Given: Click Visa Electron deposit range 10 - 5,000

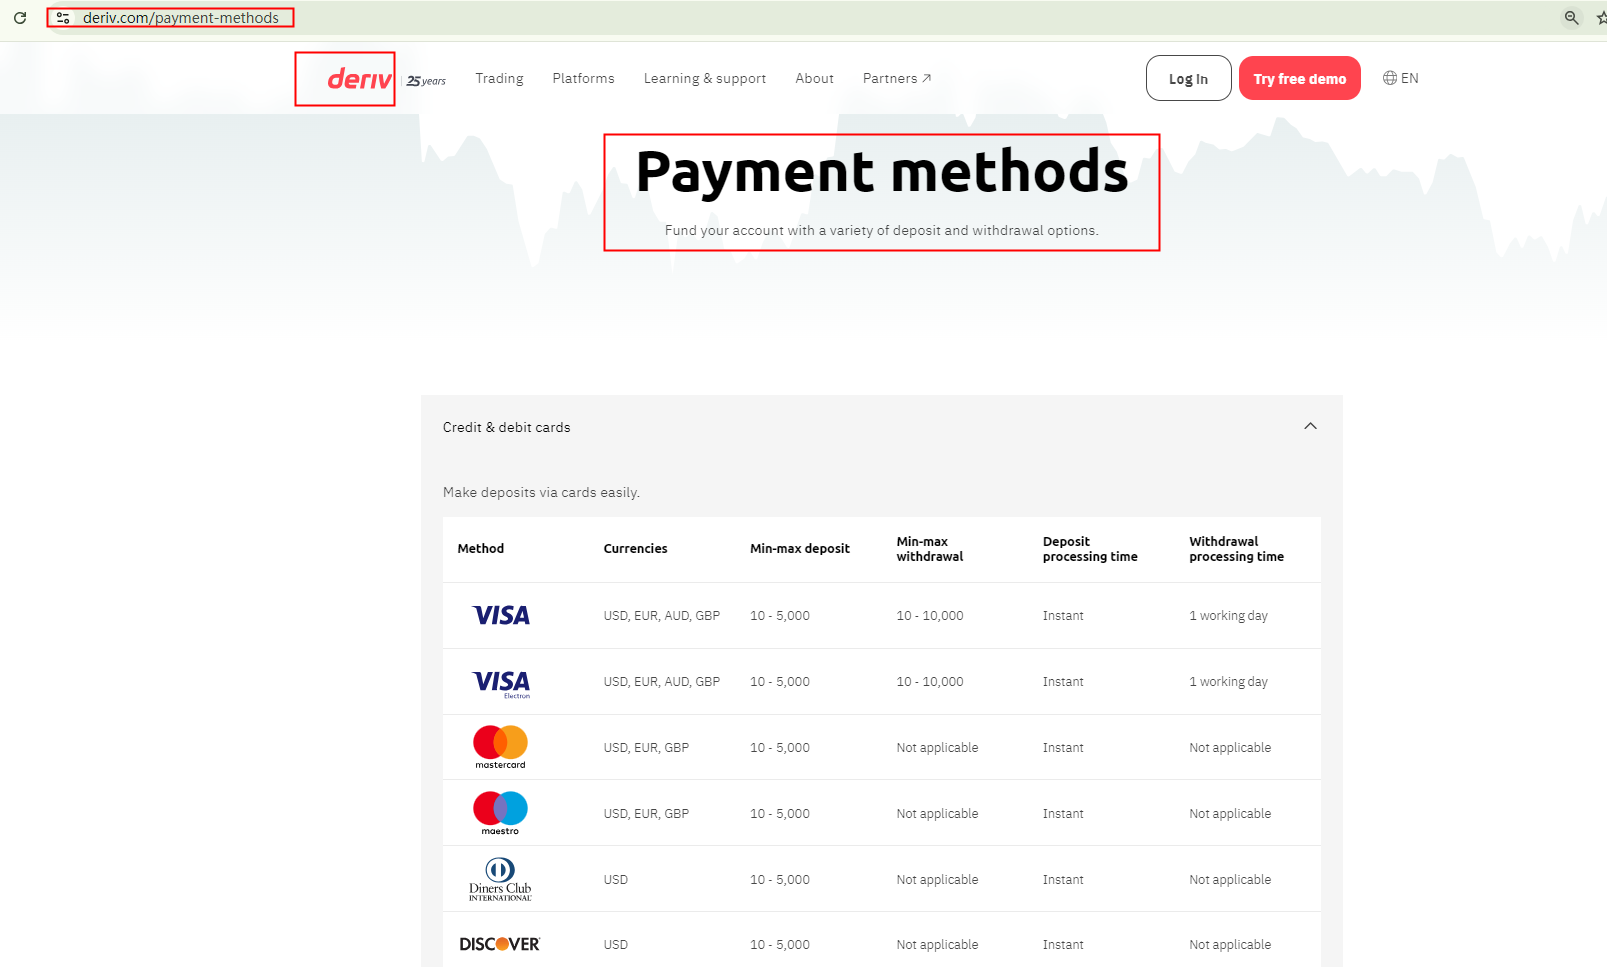Looking at the screenshot, I should (x=780, y=682).
